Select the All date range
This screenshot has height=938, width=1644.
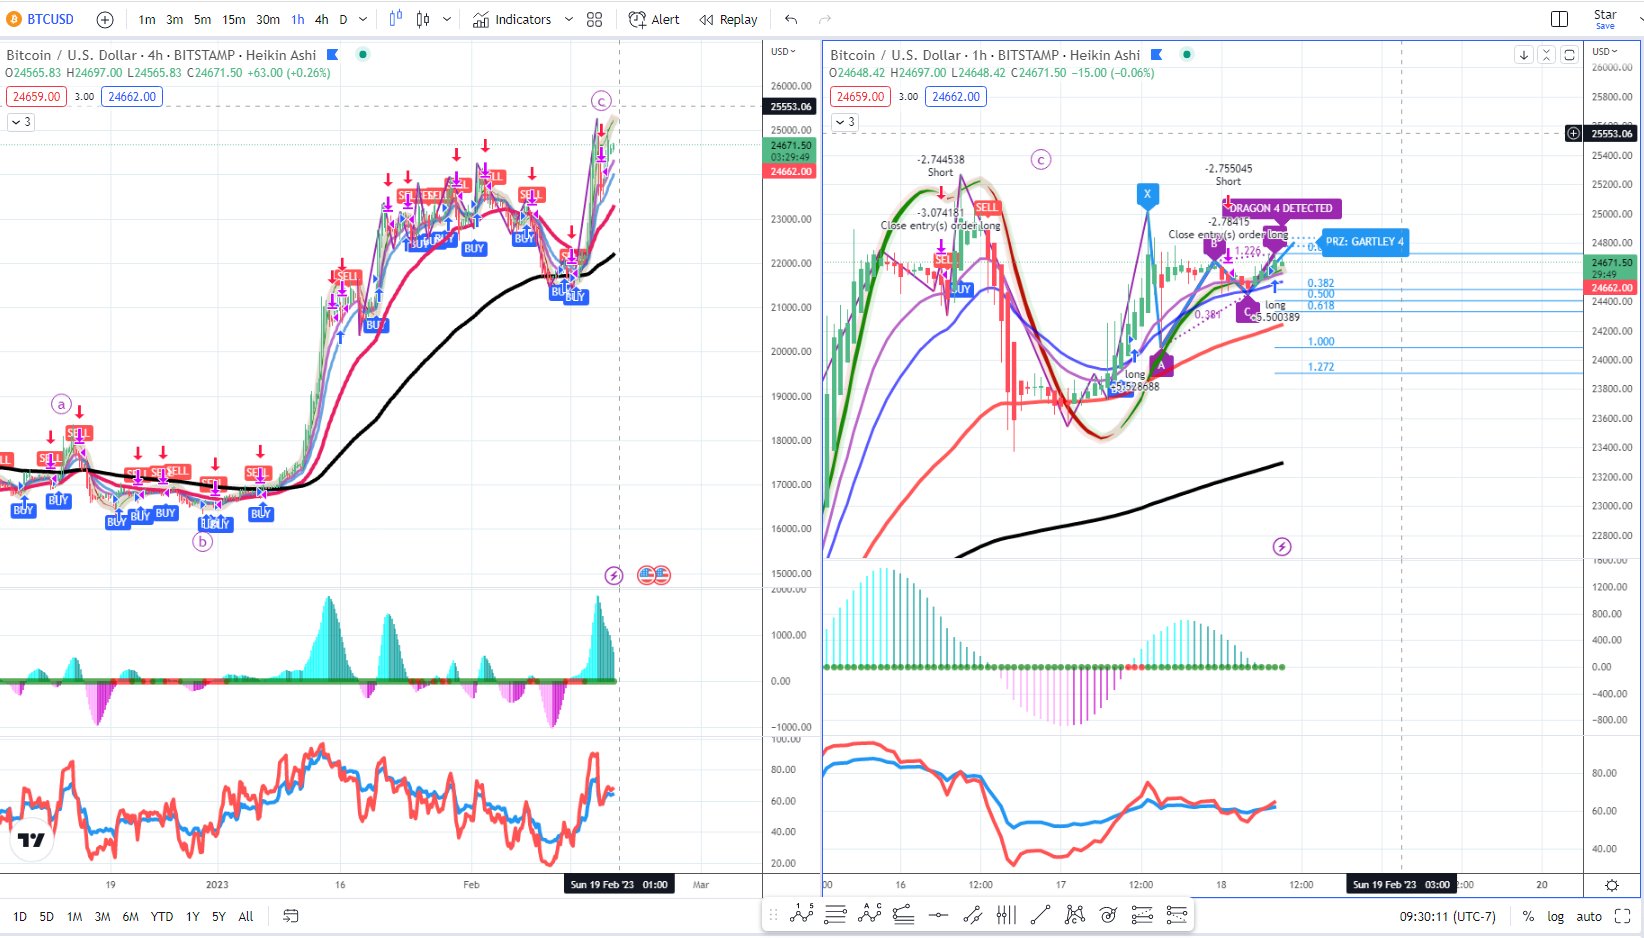click(246, 916)
